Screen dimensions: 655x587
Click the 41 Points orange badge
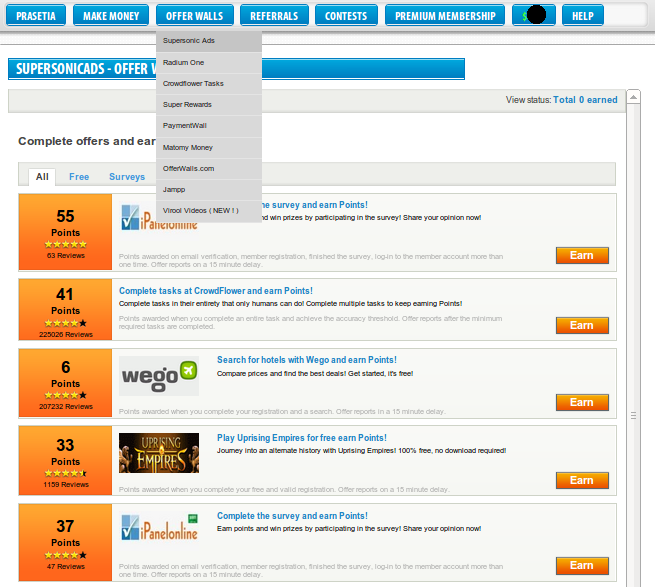pos(66,310)
